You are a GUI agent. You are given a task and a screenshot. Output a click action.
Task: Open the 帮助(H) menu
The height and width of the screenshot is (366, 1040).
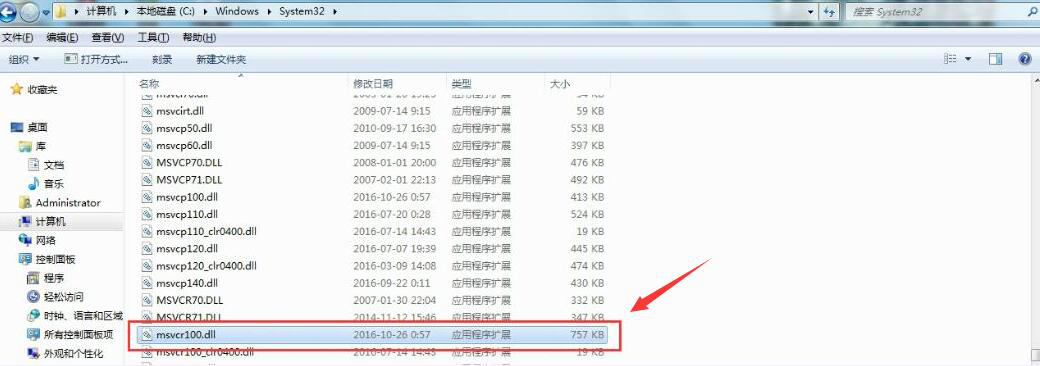coord(199,37)
